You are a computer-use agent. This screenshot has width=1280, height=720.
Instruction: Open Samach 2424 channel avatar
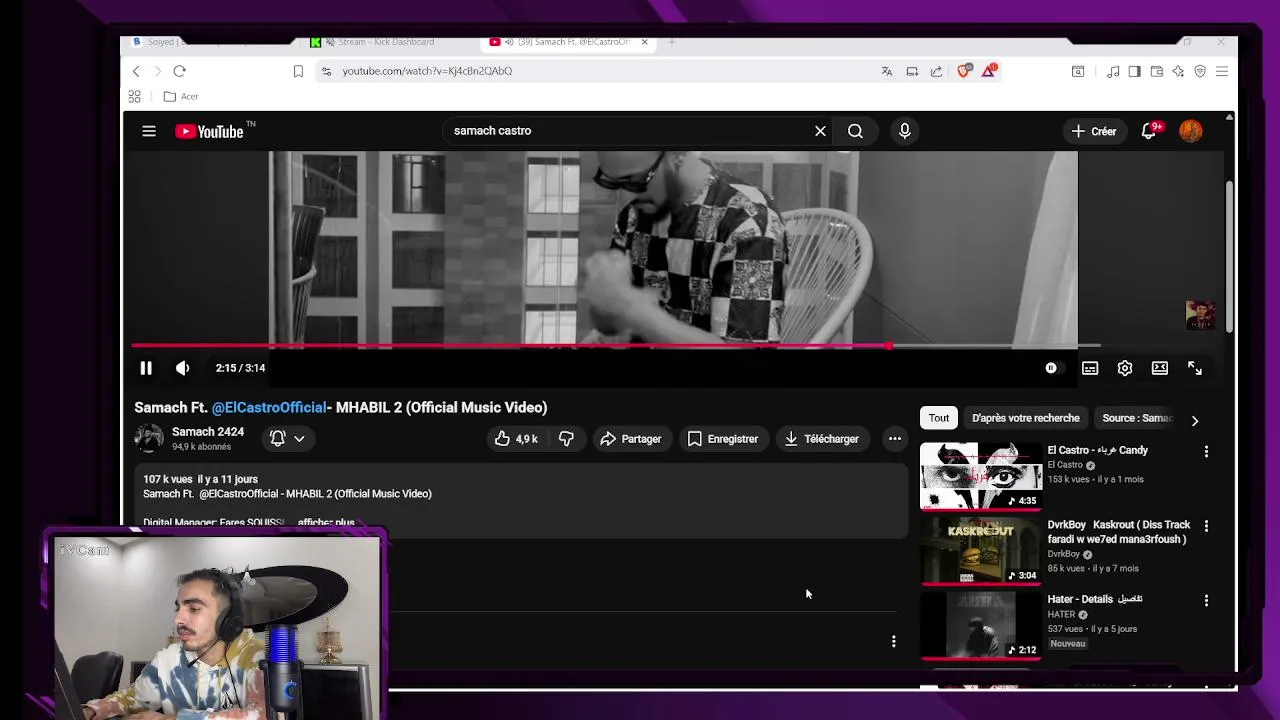pos(149,438)
